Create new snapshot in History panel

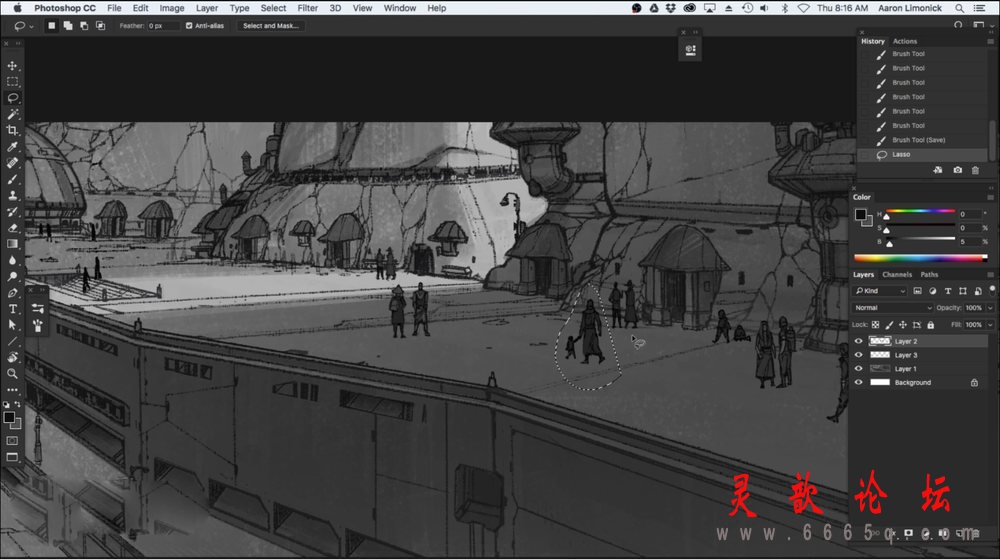coord(957,170)
